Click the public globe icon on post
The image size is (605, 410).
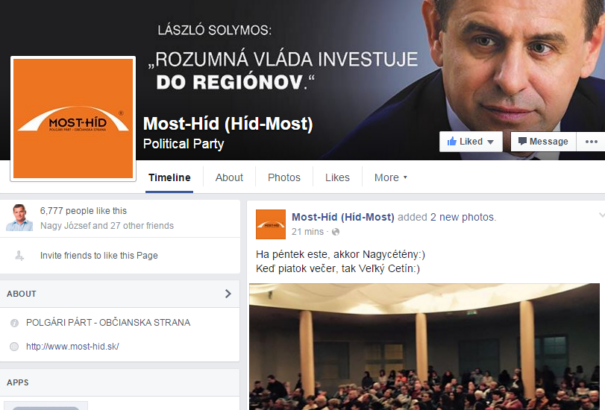point(336,232)
